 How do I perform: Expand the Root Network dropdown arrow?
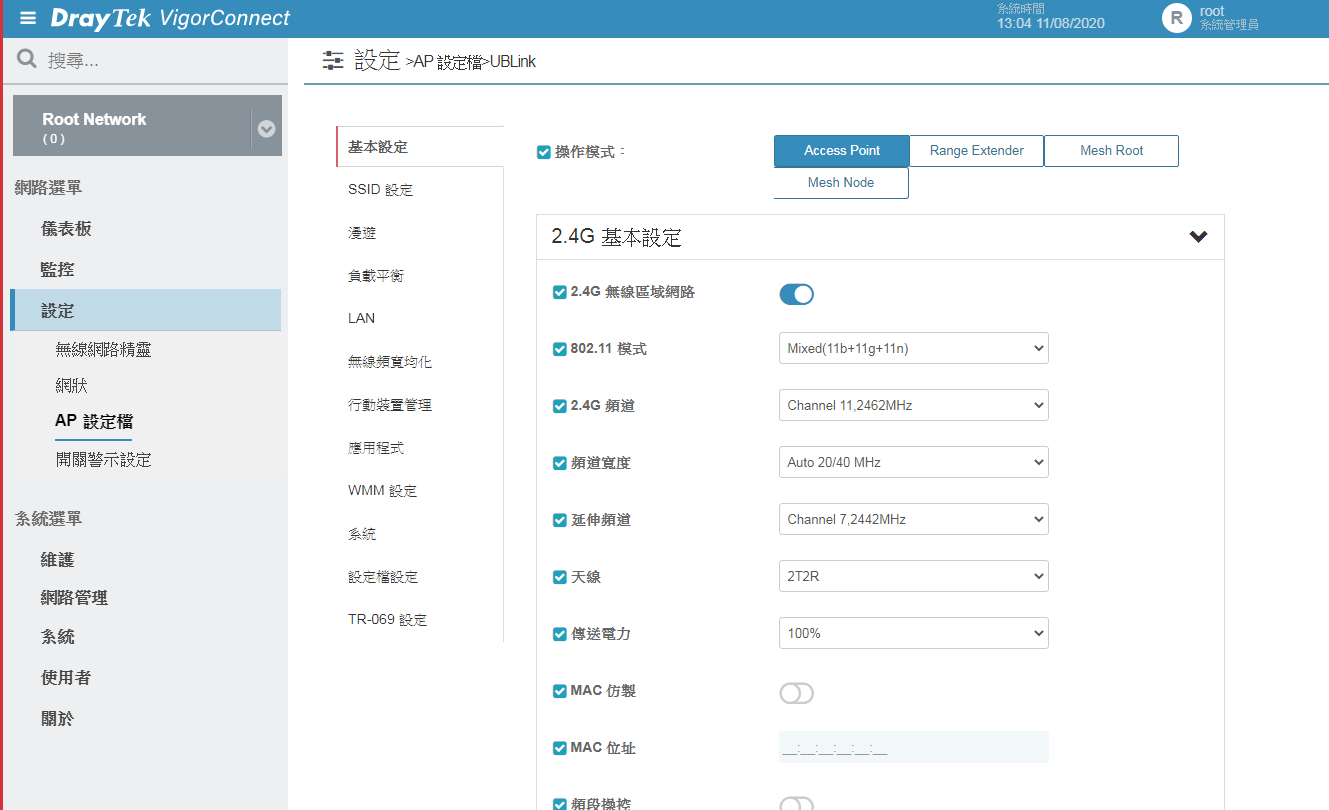pos(266,128)
